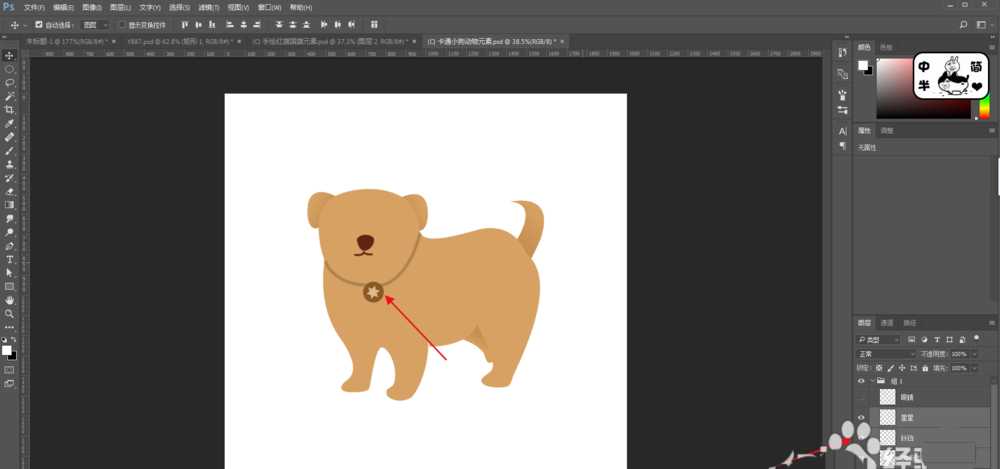Image resolution: width=1000 pixels, height=469 pixels.
Task: Toggle the 自动选择 checkbox
Action: pyautogui.click(x=39, y=24)
